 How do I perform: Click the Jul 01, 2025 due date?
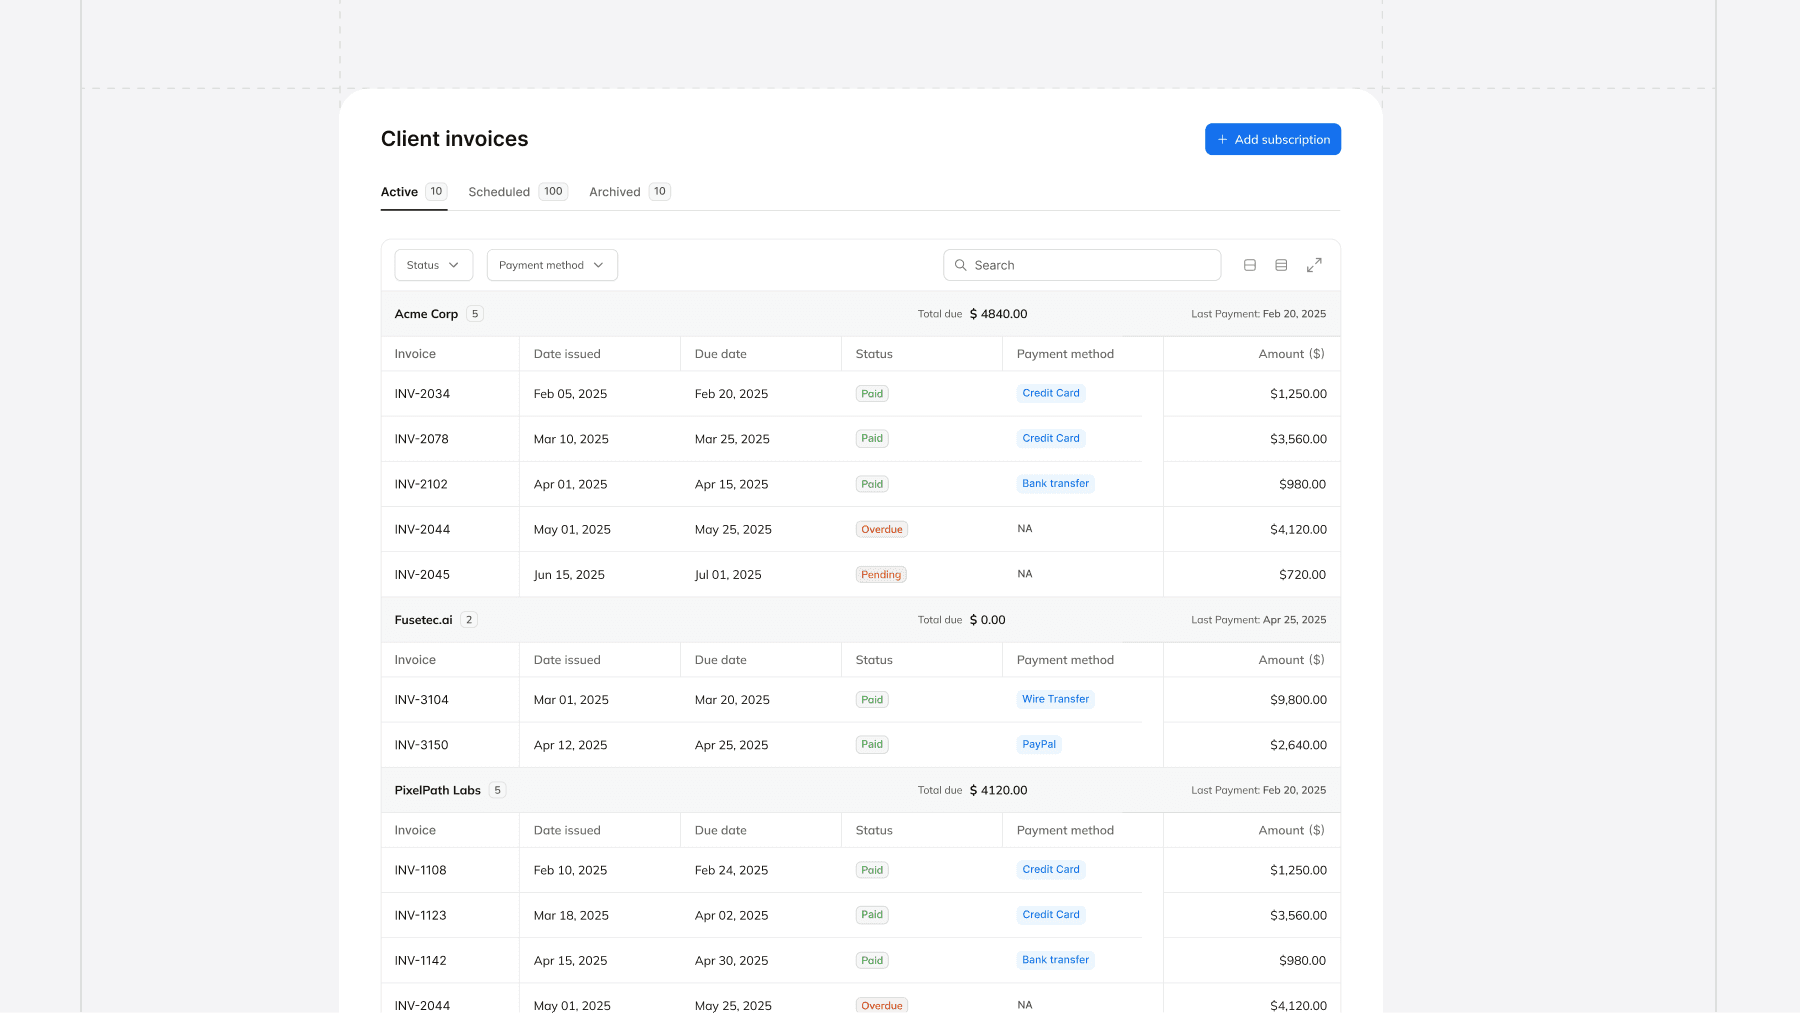728,575
